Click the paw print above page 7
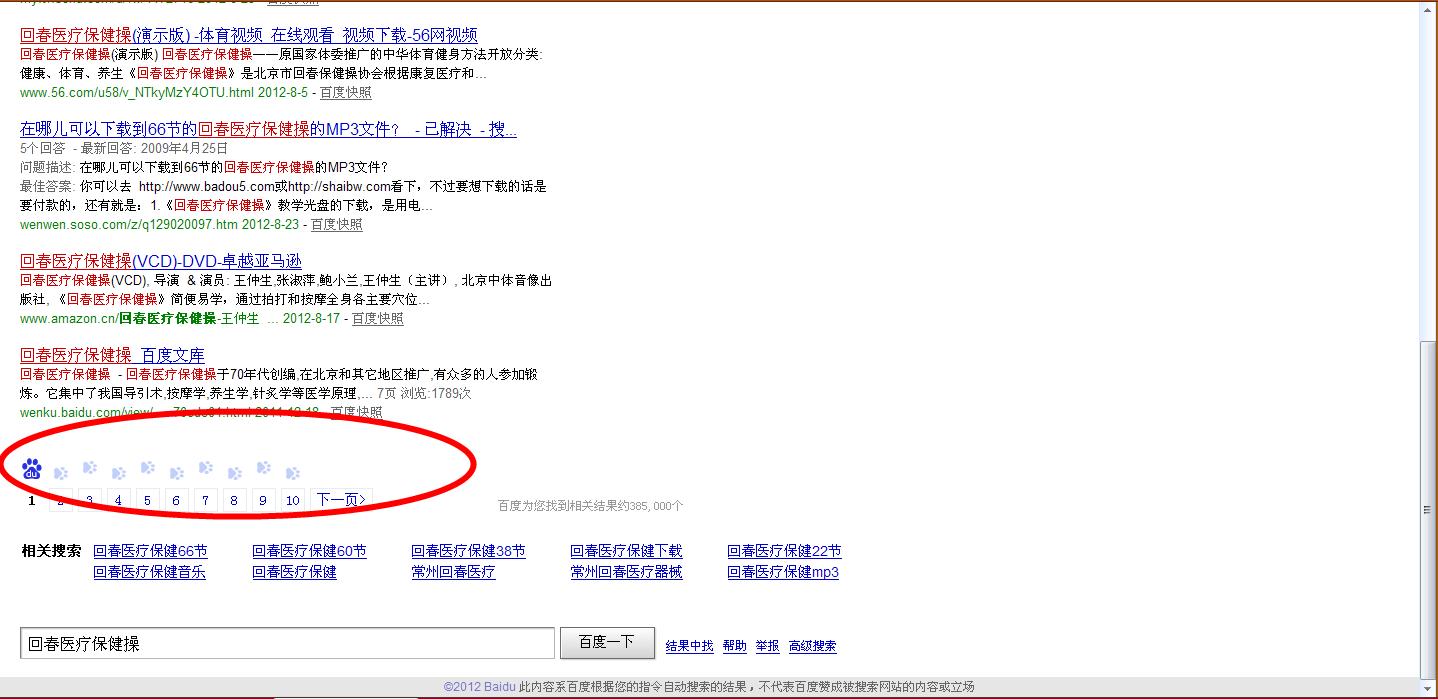 point(206,467)
